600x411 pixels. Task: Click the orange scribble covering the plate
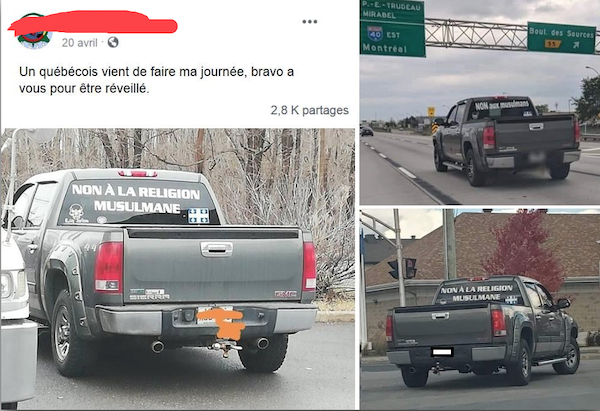click(x=222, y=323)
